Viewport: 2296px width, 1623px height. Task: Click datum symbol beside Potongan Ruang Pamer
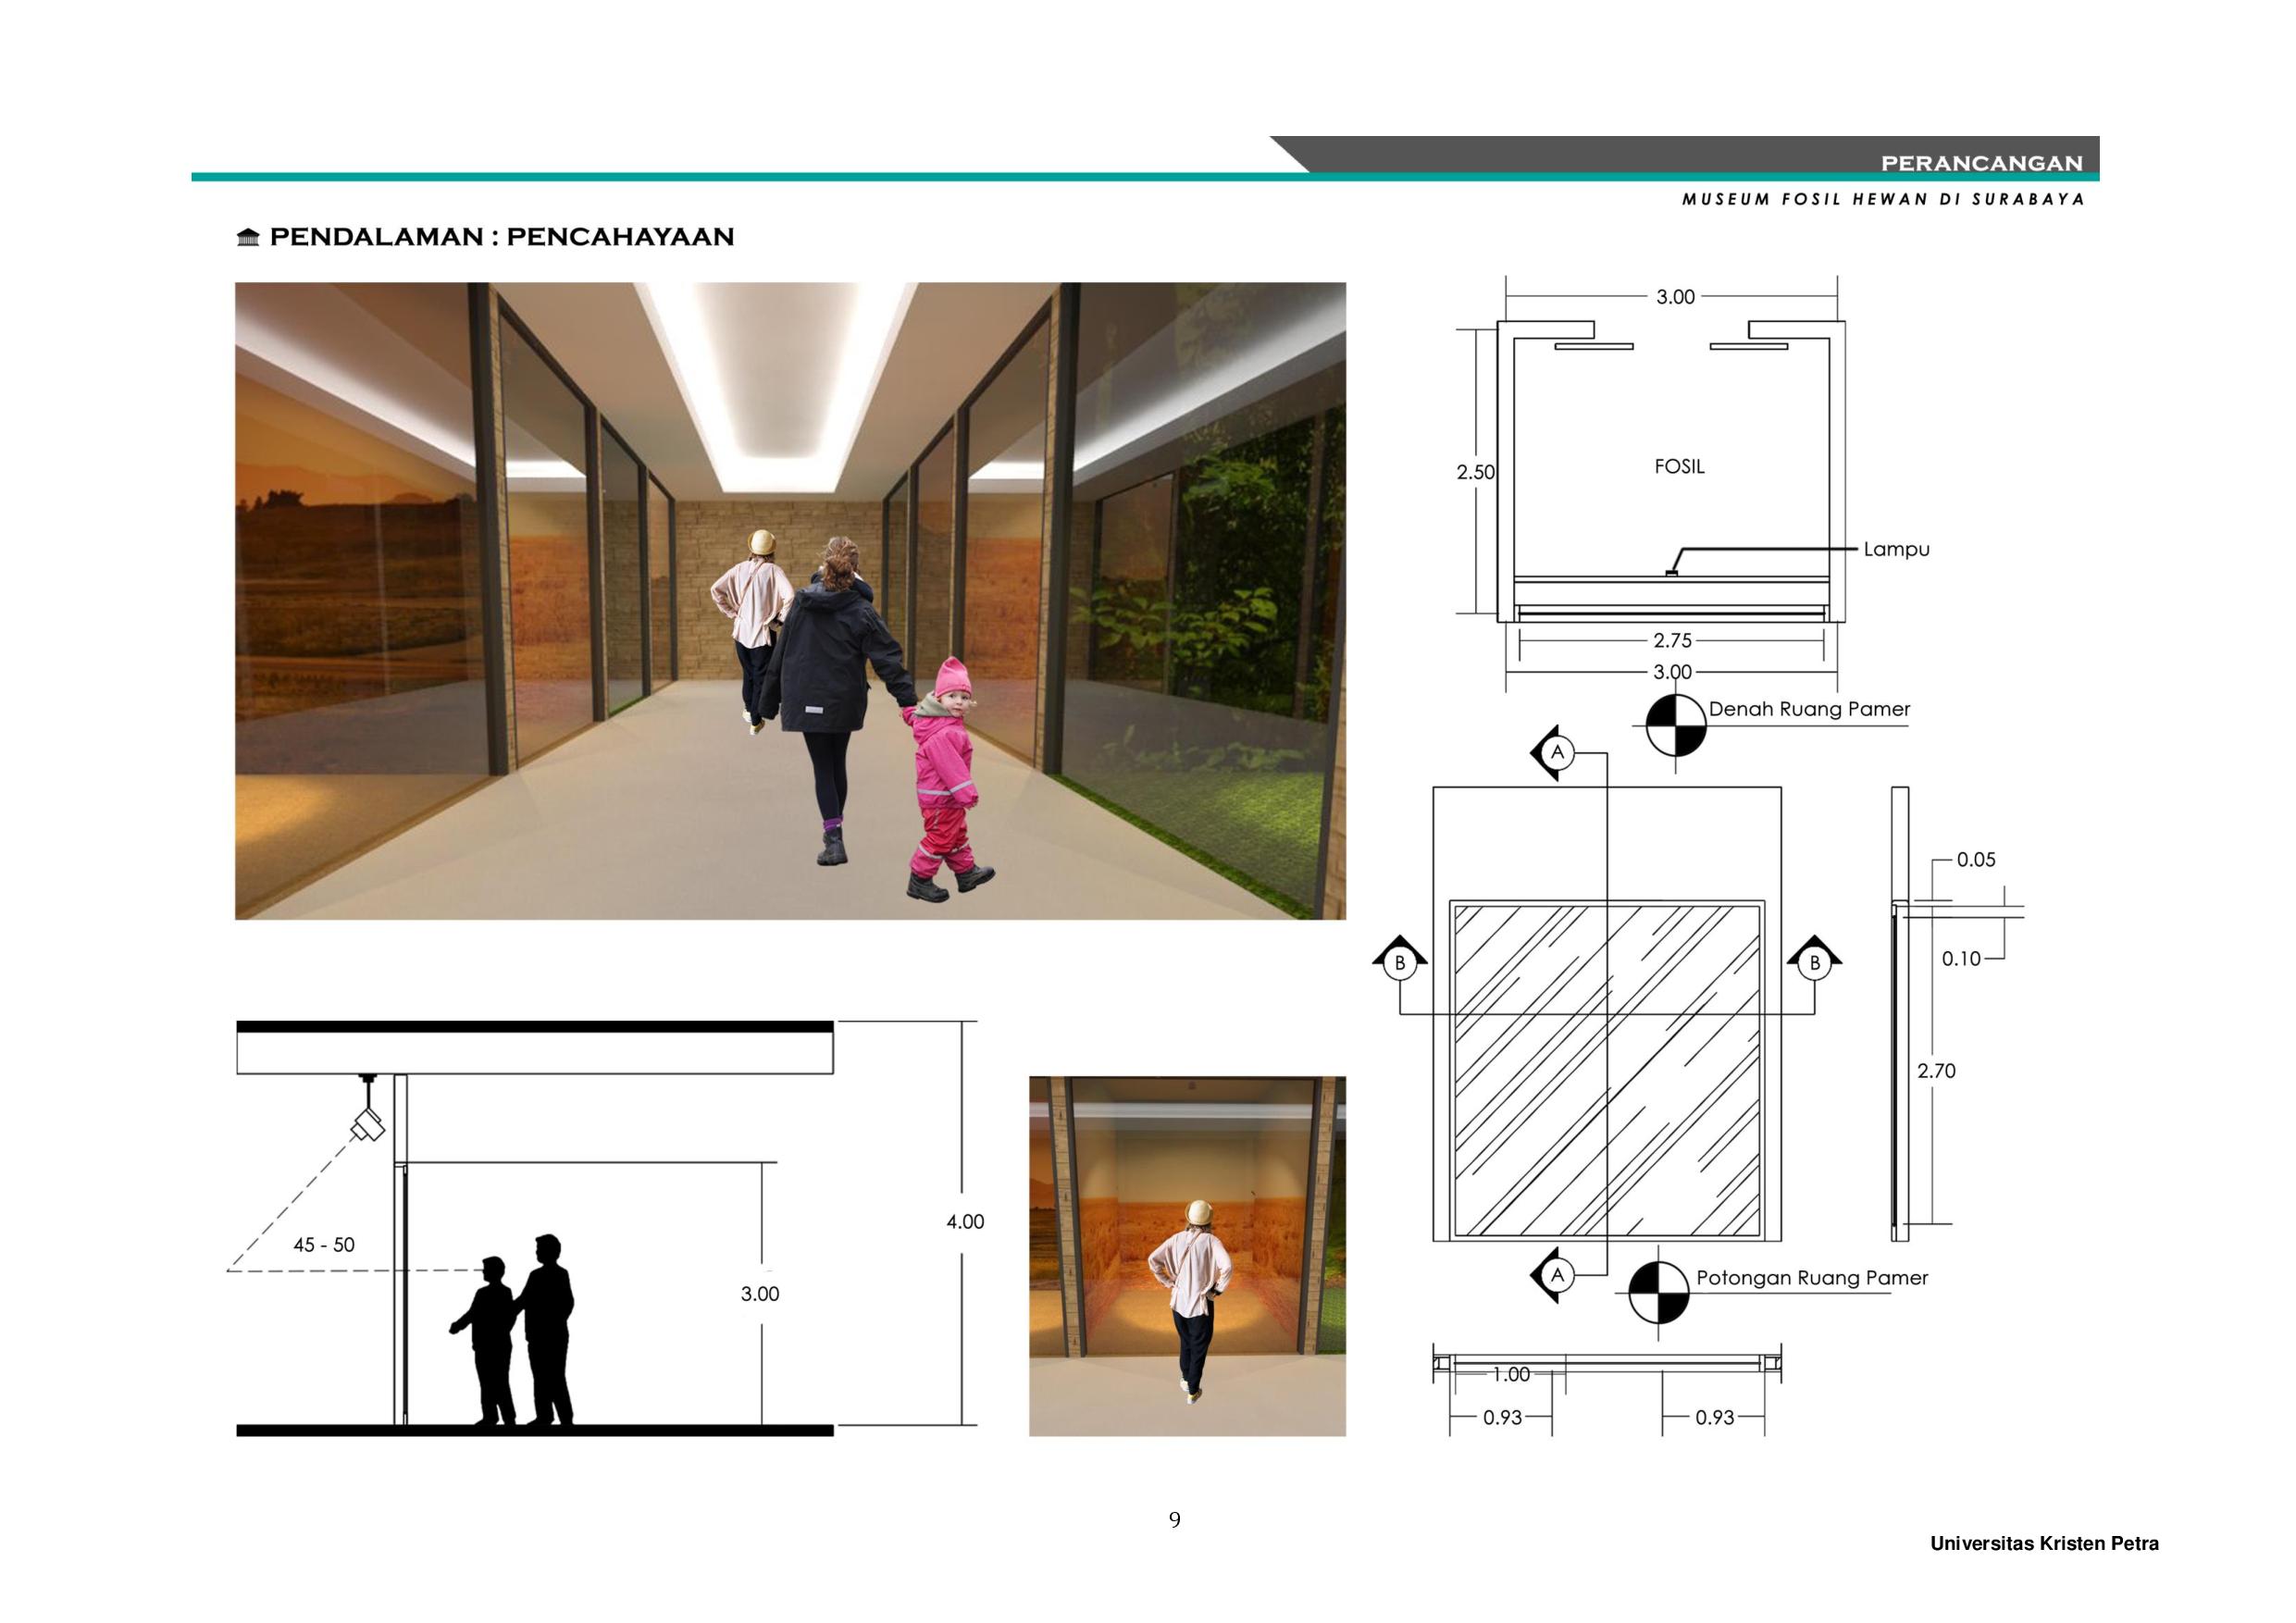click(x=1658, y=1292)
